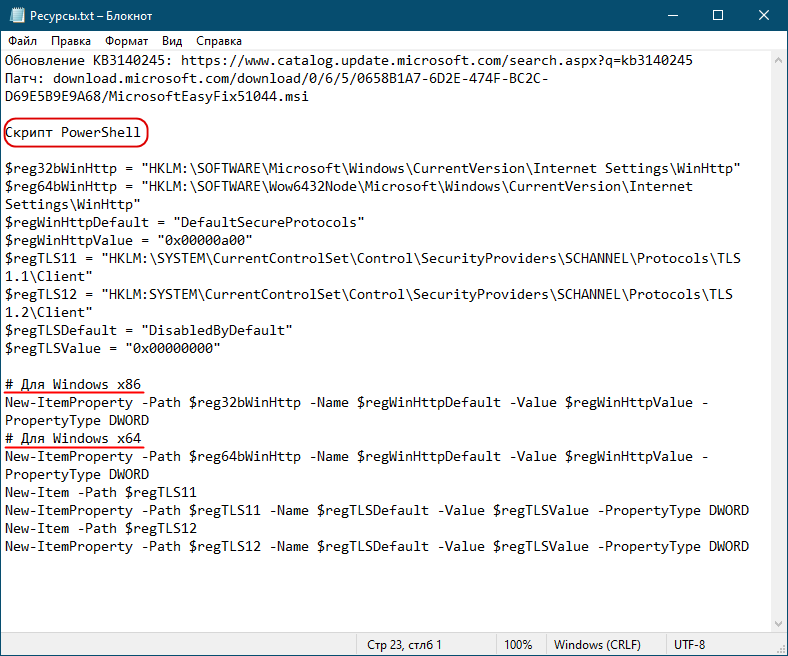Click the $reg64bWinHttp variable definition line
This screenshot has height=656, width=788.
349,186
